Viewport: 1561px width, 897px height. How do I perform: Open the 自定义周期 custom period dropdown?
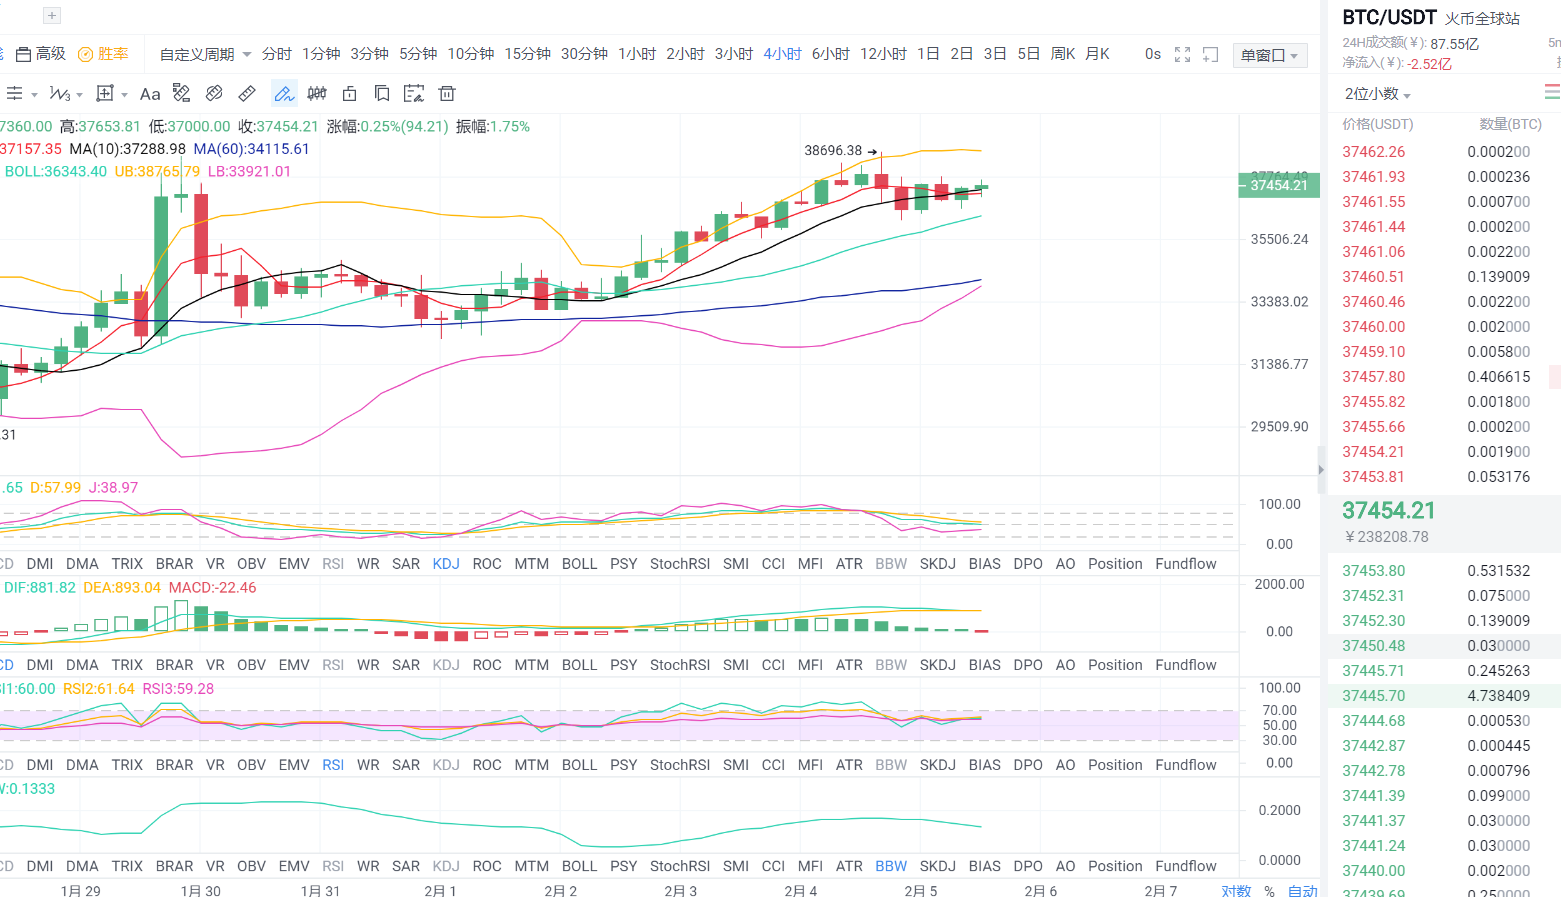[205, 54]
